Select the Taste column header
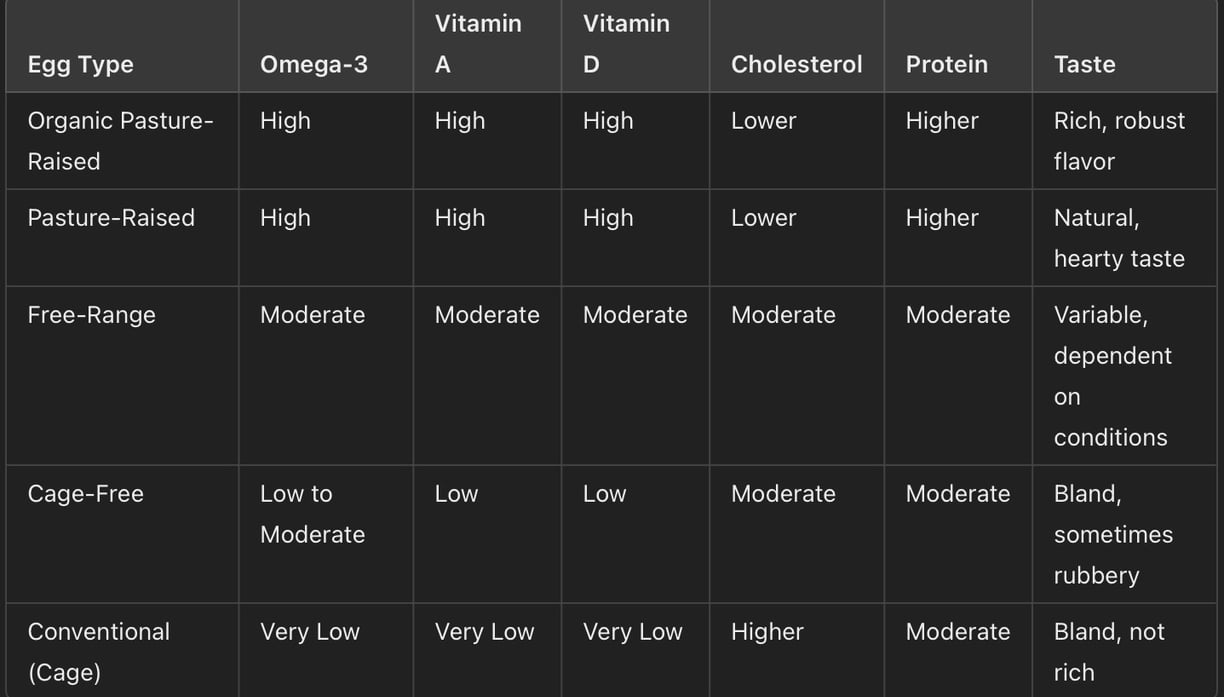 (1084, 64)
